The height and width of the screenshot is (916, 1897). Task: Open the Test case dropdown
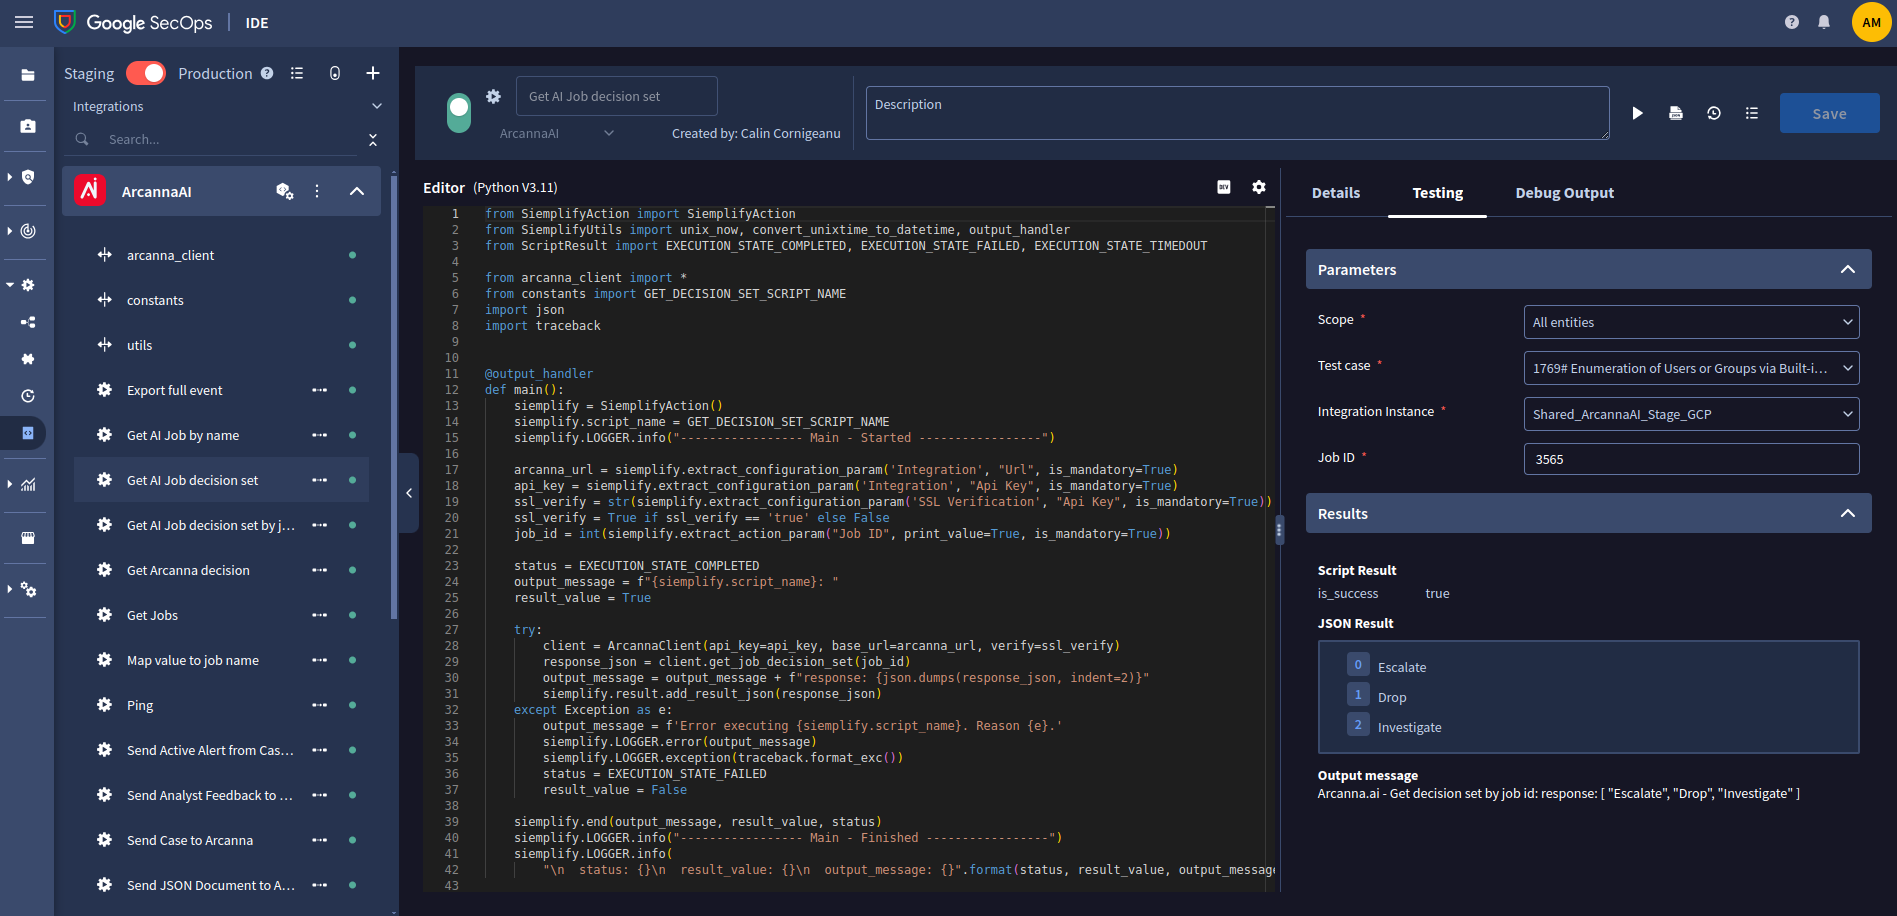coord(1692,368)
